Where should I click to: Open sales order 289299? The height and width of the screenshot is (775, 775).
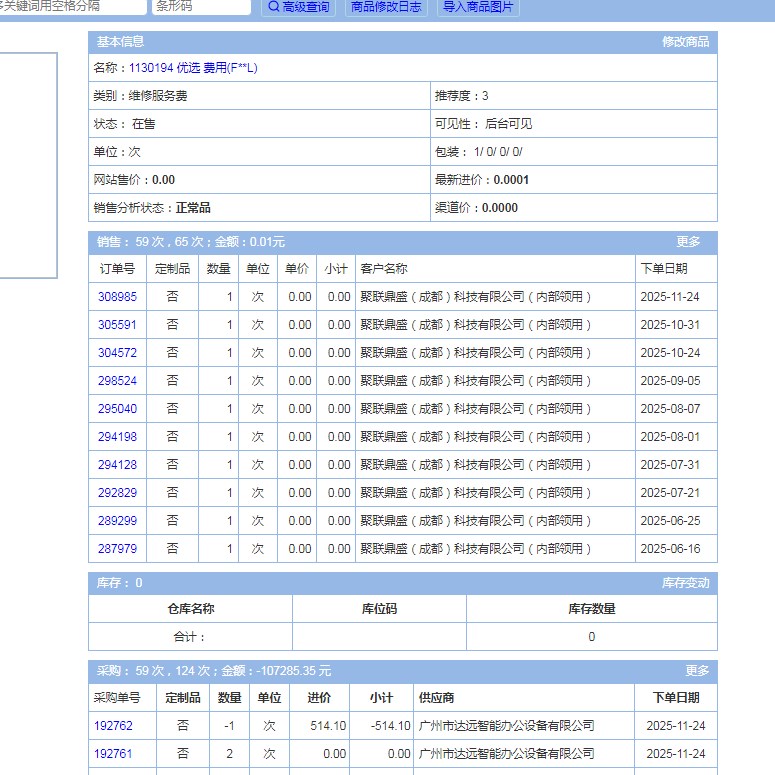pyautogui.click(x=117, y=521)
